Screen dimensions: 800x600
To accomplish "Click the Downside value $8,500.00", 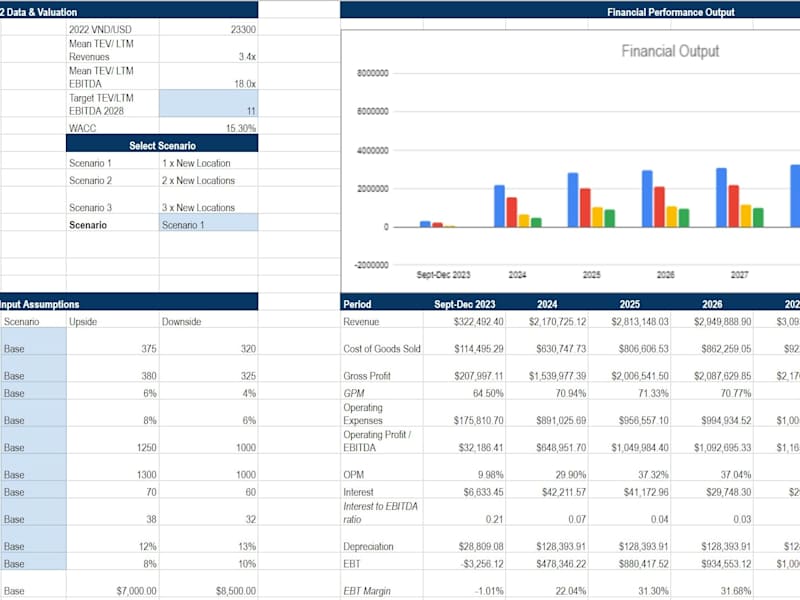I will click(235, 591).
